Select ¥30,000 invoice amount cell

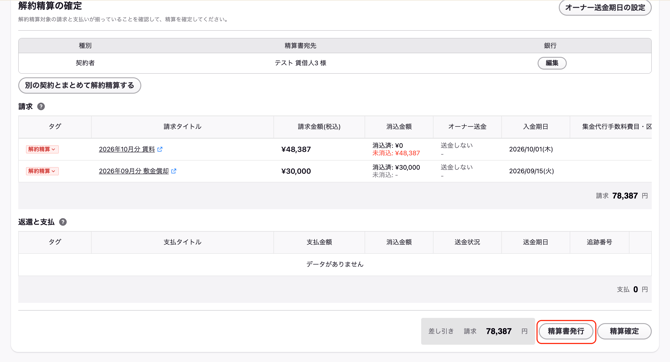tap(296, 171)
